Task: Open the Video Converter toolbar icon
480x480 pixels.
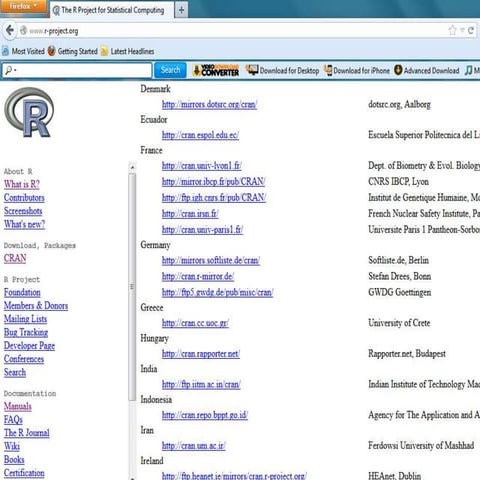Action: [x=216, y=70]
